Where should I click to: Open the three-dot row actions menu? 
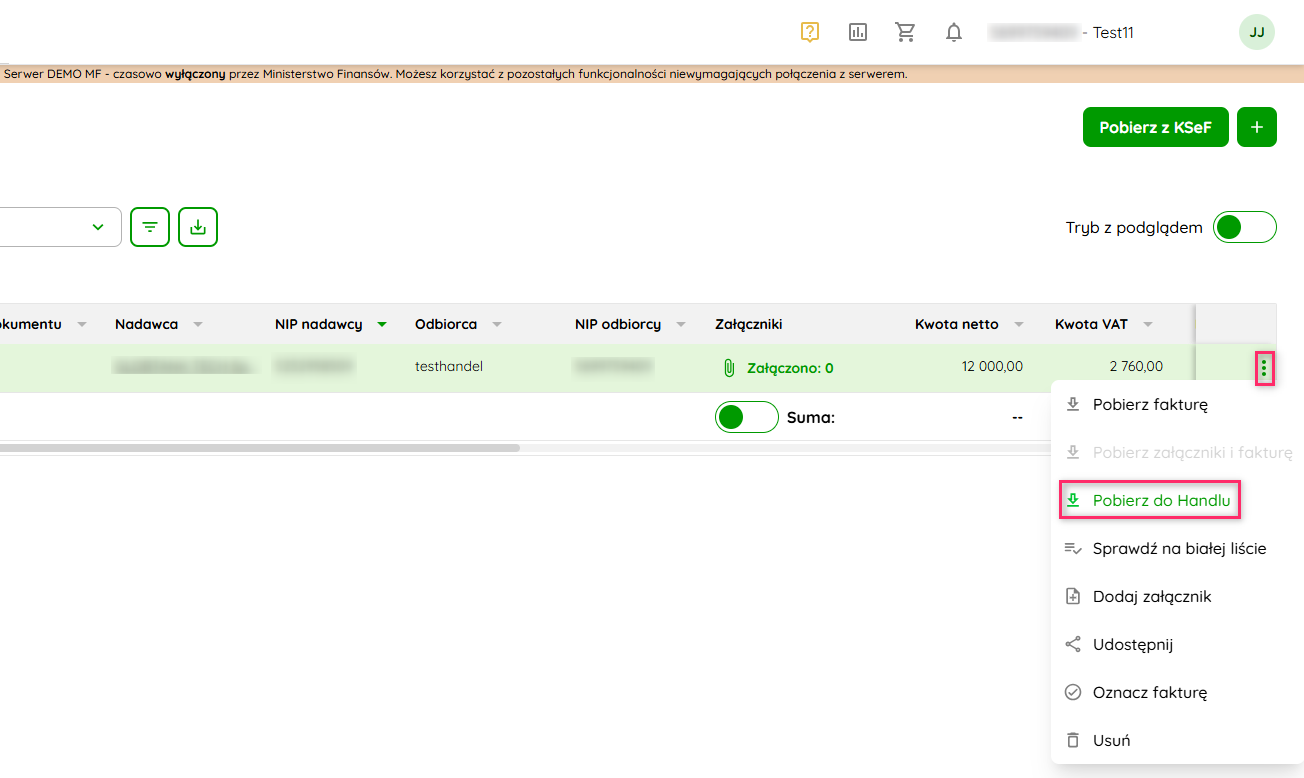[x=1264, y=368]
